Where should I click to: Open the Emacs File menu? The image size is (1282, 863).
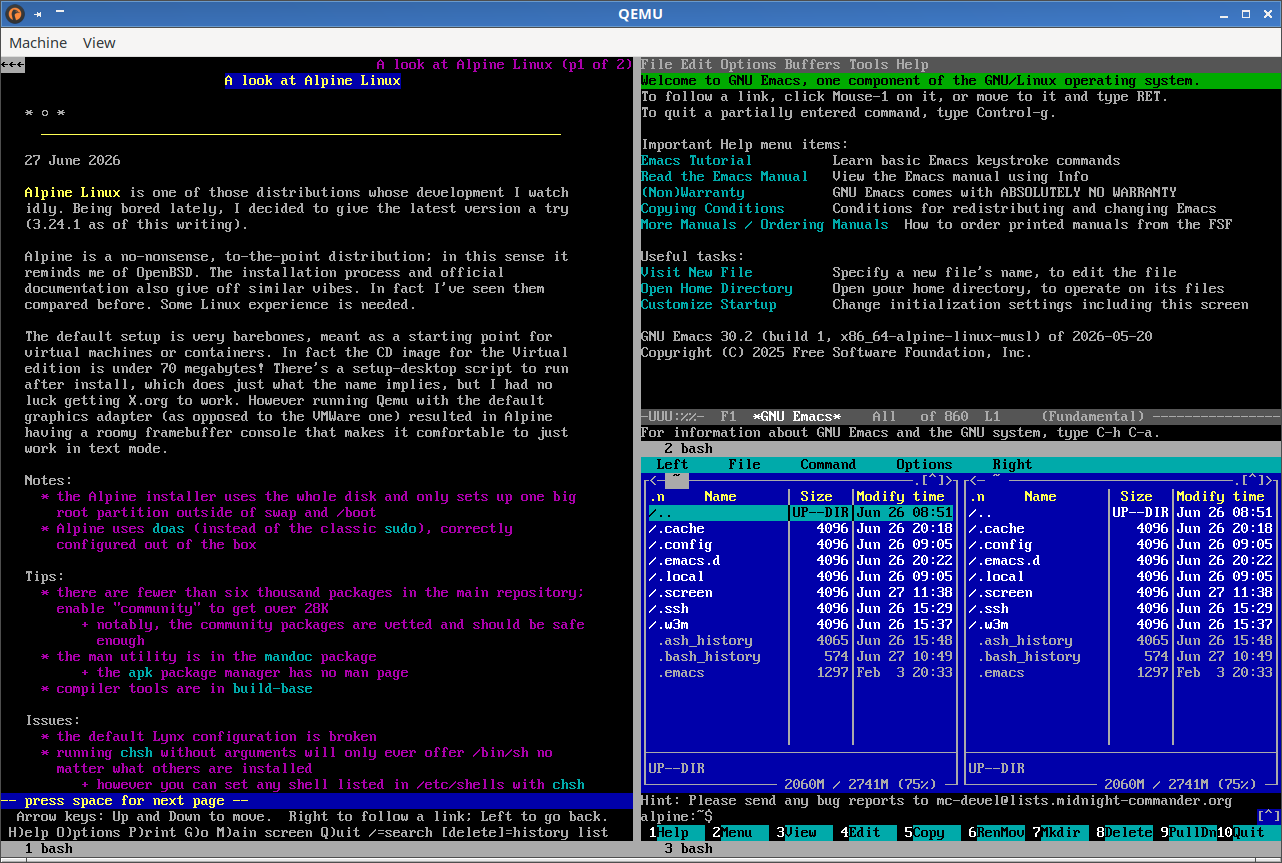click(657, 65)
